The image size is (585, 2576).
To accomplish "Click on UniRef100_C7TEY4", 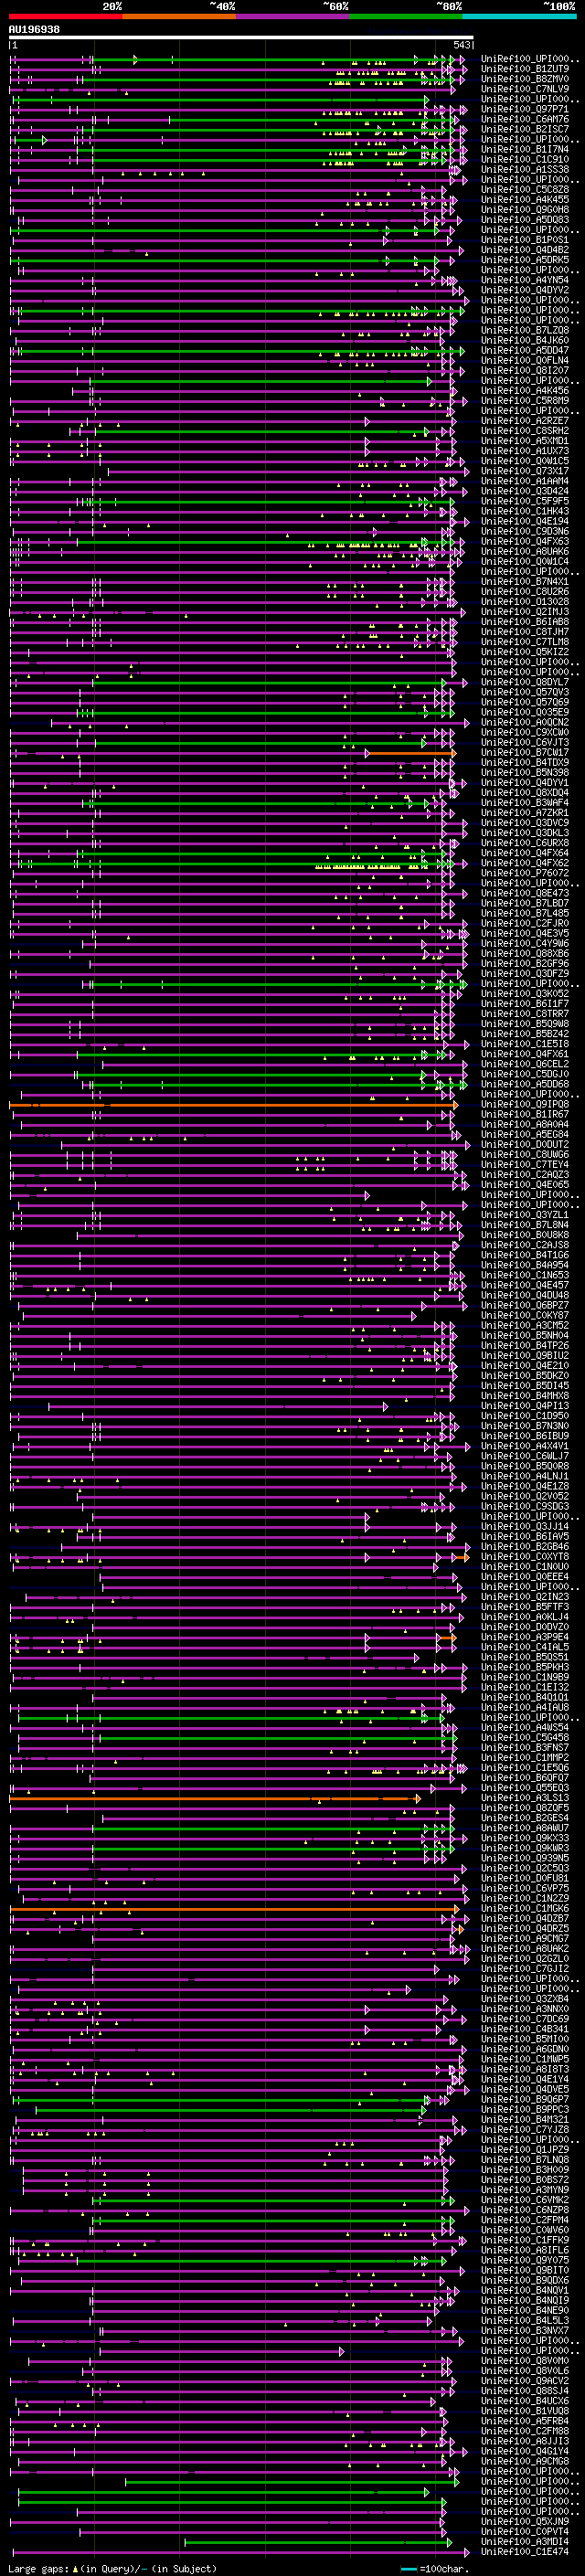I will [x=525, y=1165].
